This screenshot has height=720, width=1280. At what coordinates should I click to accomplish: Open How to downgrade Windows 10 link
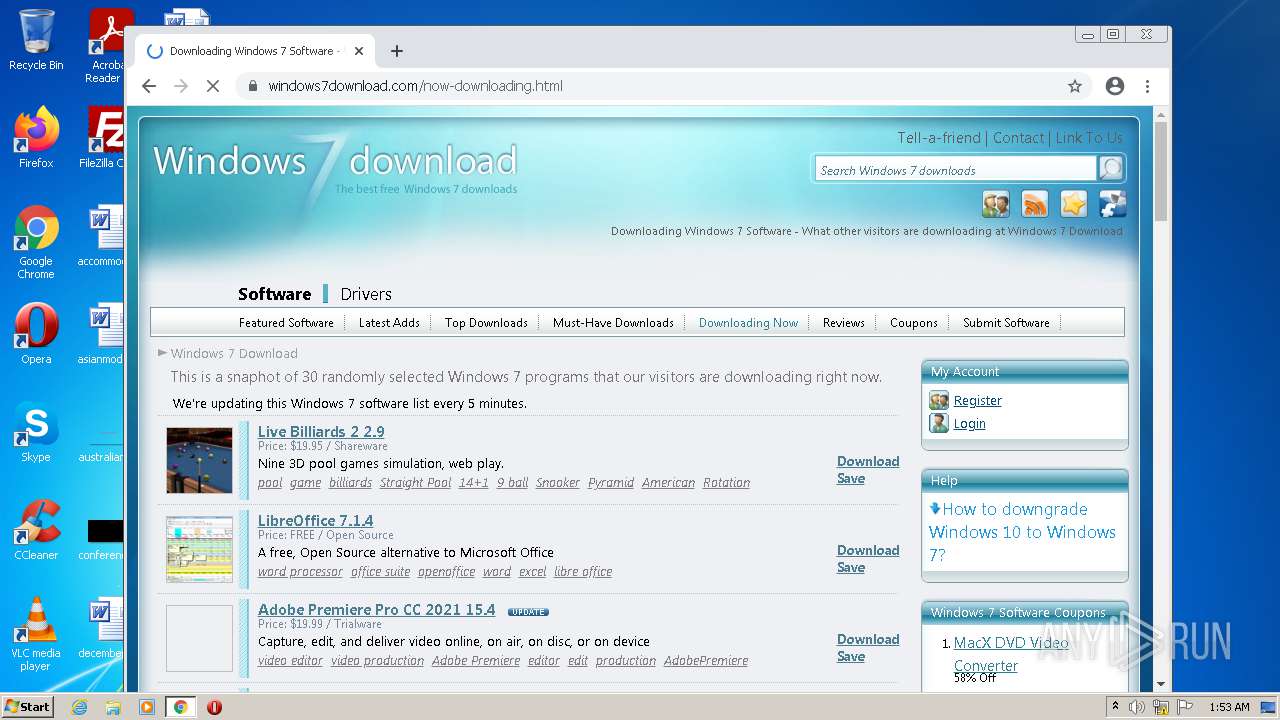[1022, 532]
